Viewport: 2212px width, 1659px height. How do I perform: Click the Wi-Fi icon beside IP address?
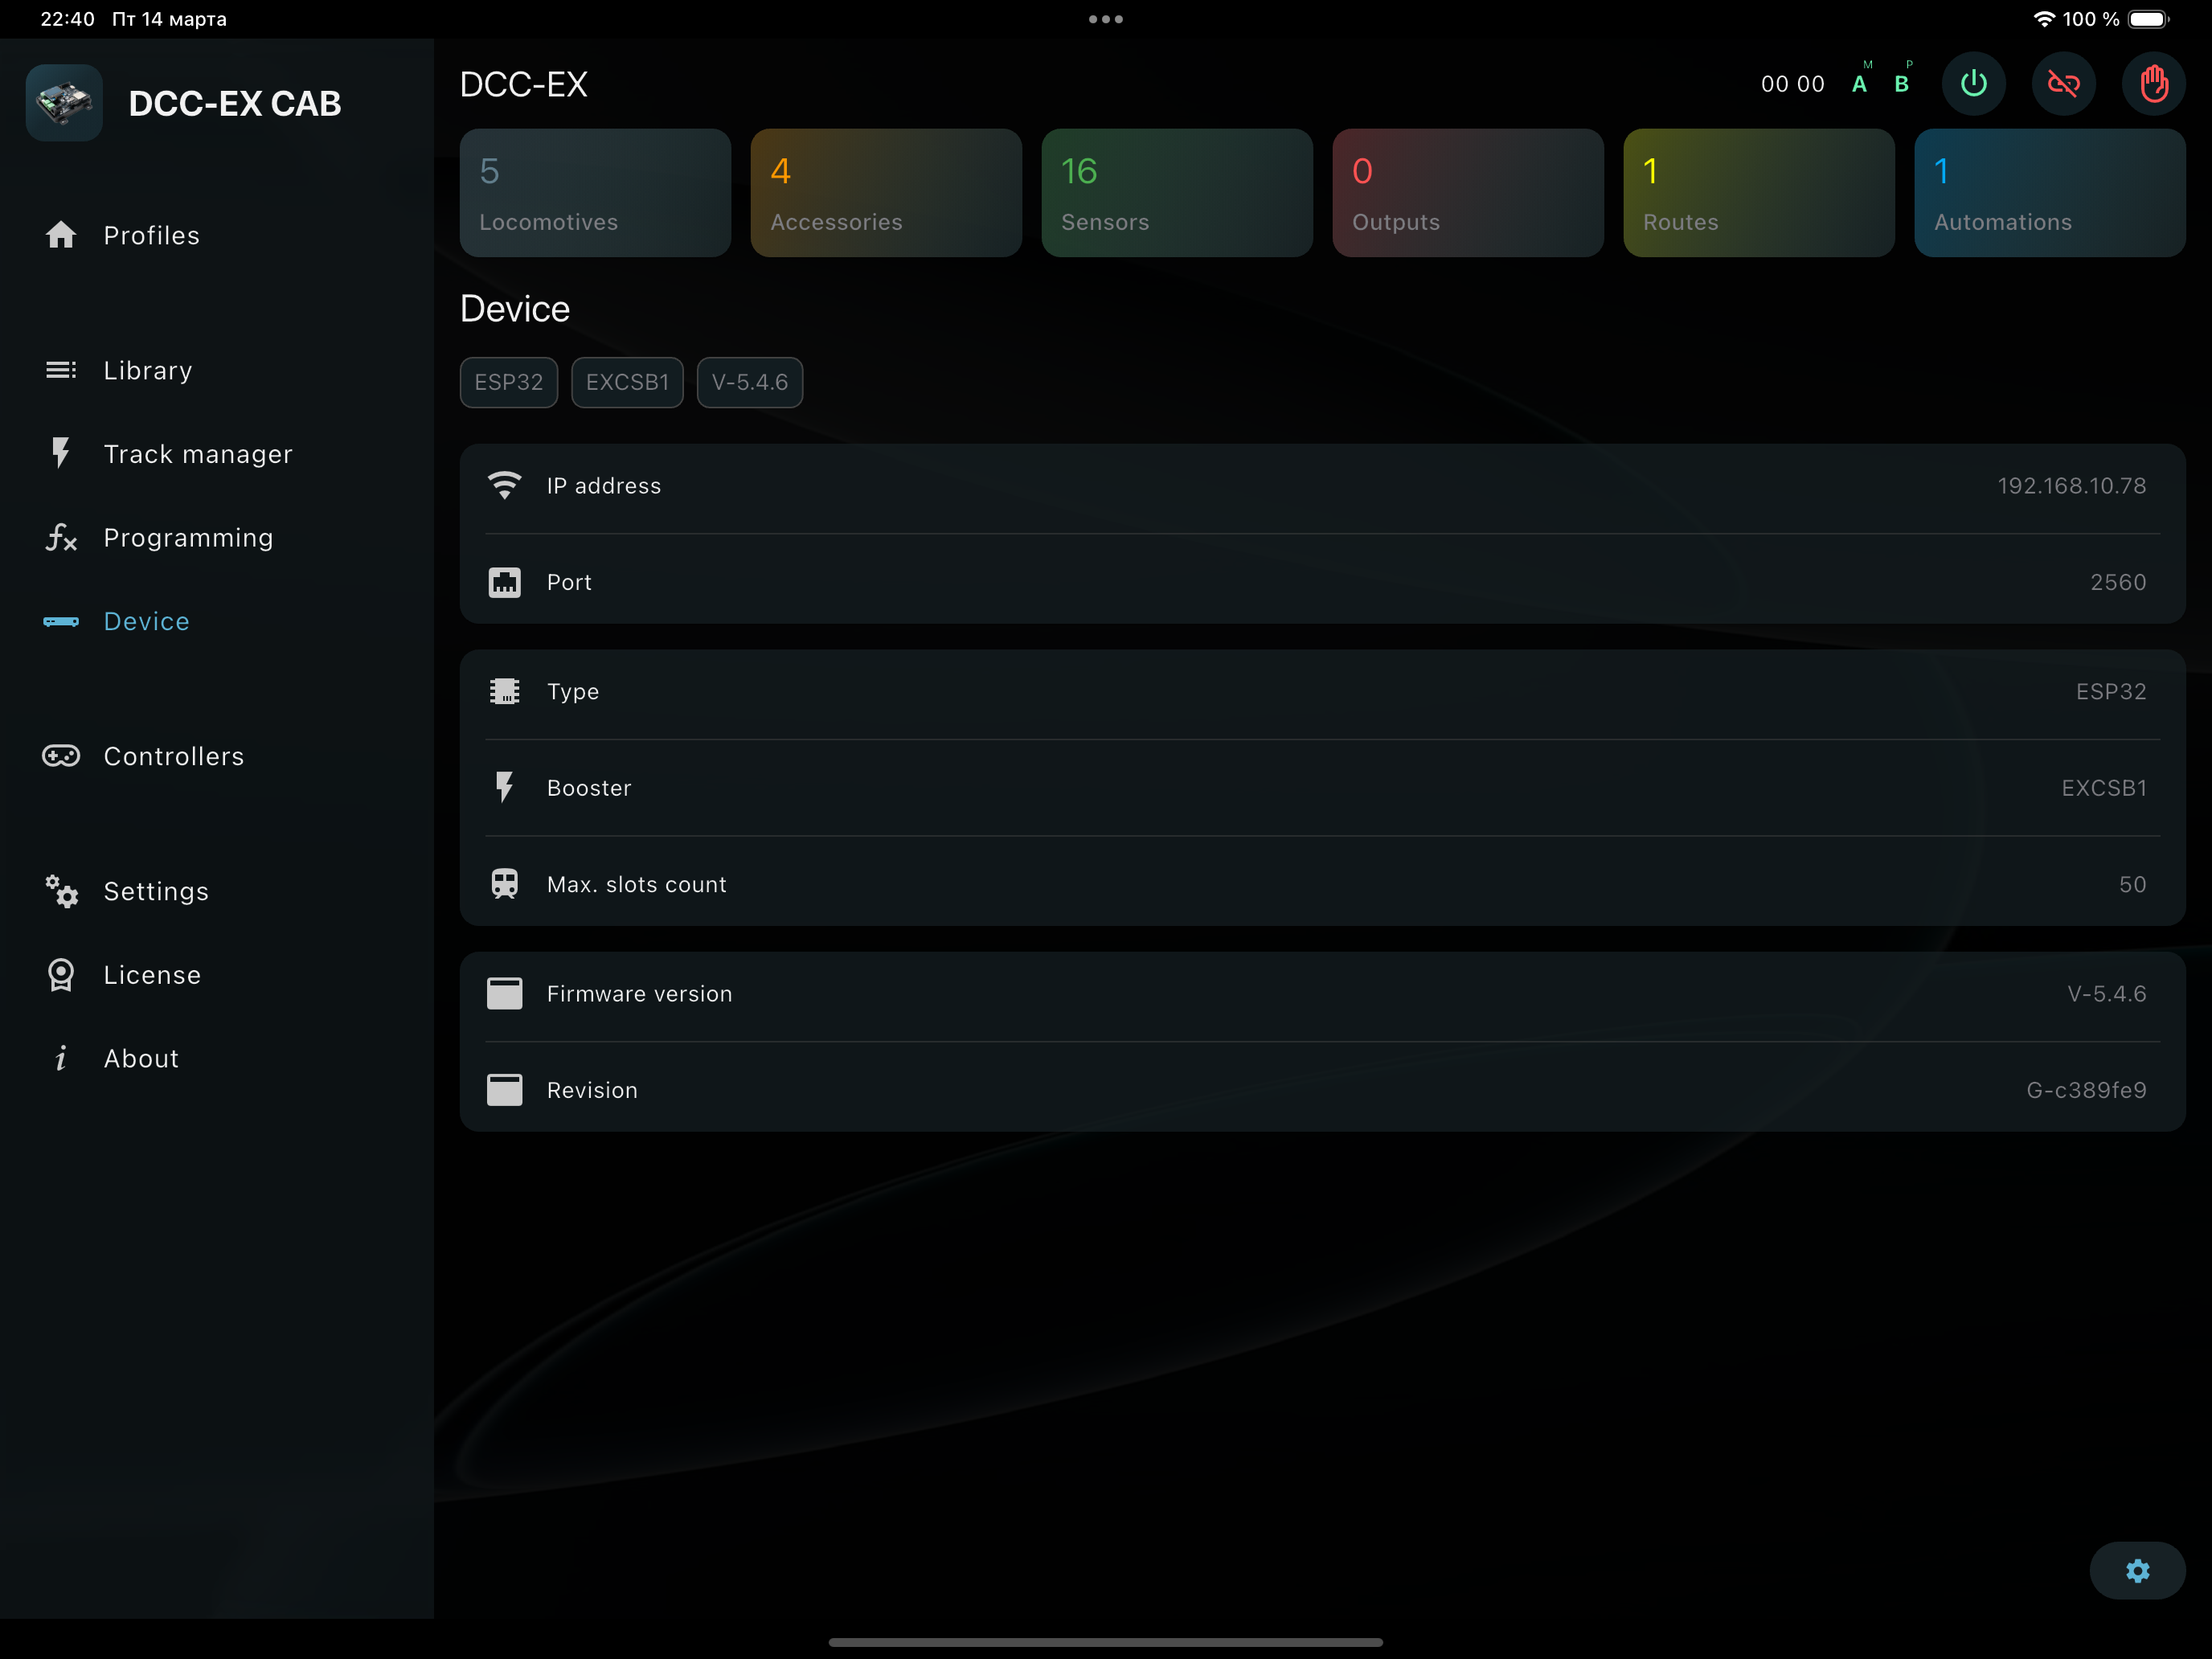(504, 485)
